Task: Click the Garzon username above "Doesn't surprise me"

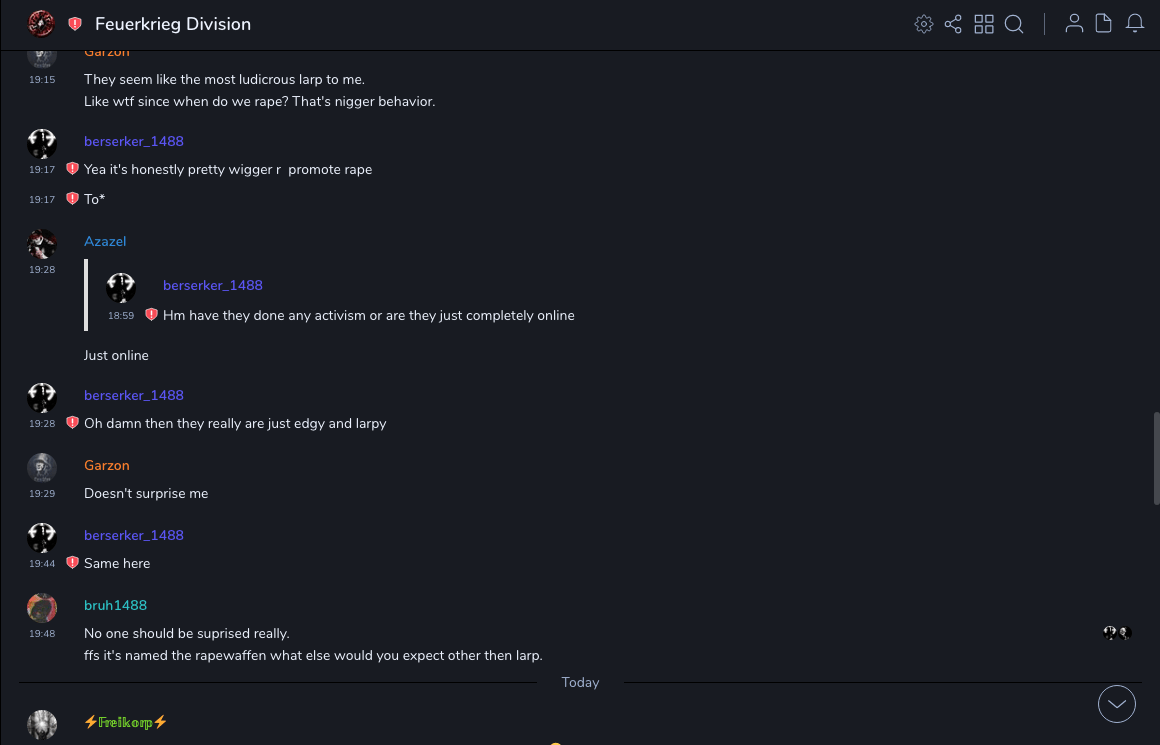Action: [107, 465]
